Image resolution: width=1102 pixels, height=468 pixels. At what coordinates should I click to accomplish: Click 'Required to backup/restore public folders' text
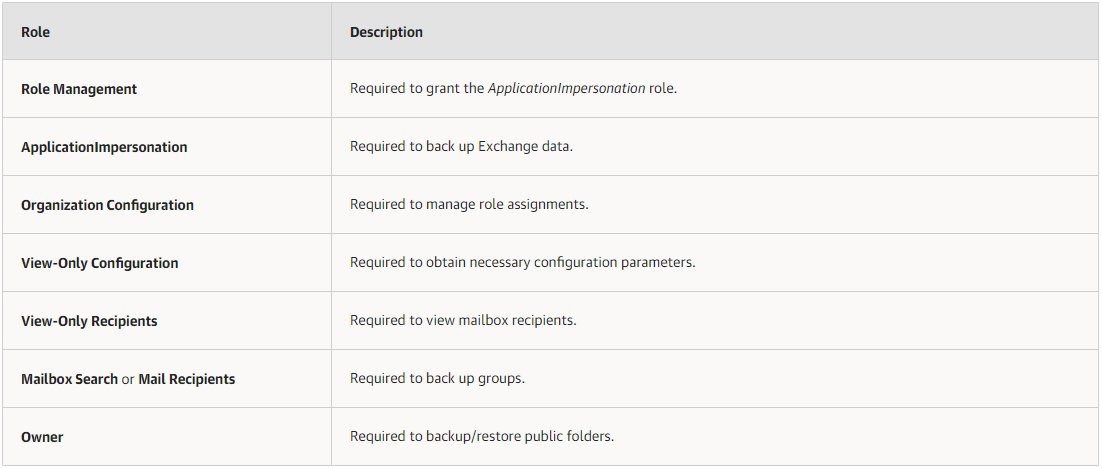tap(482, 436)
